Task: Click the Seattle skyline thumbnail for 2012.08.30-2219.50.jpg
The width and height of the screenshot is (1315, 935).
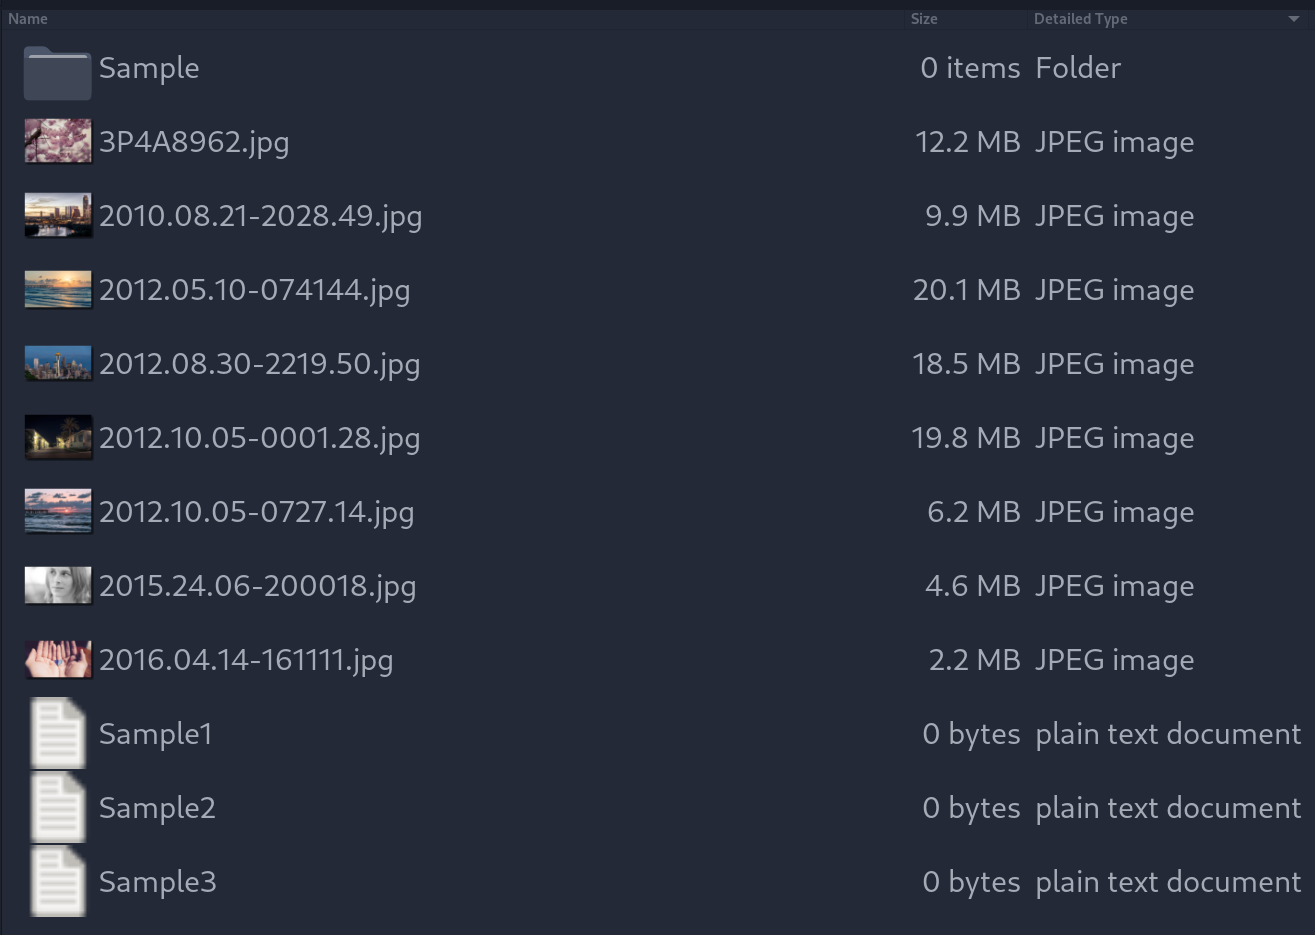Action: (x=57, y=363)
